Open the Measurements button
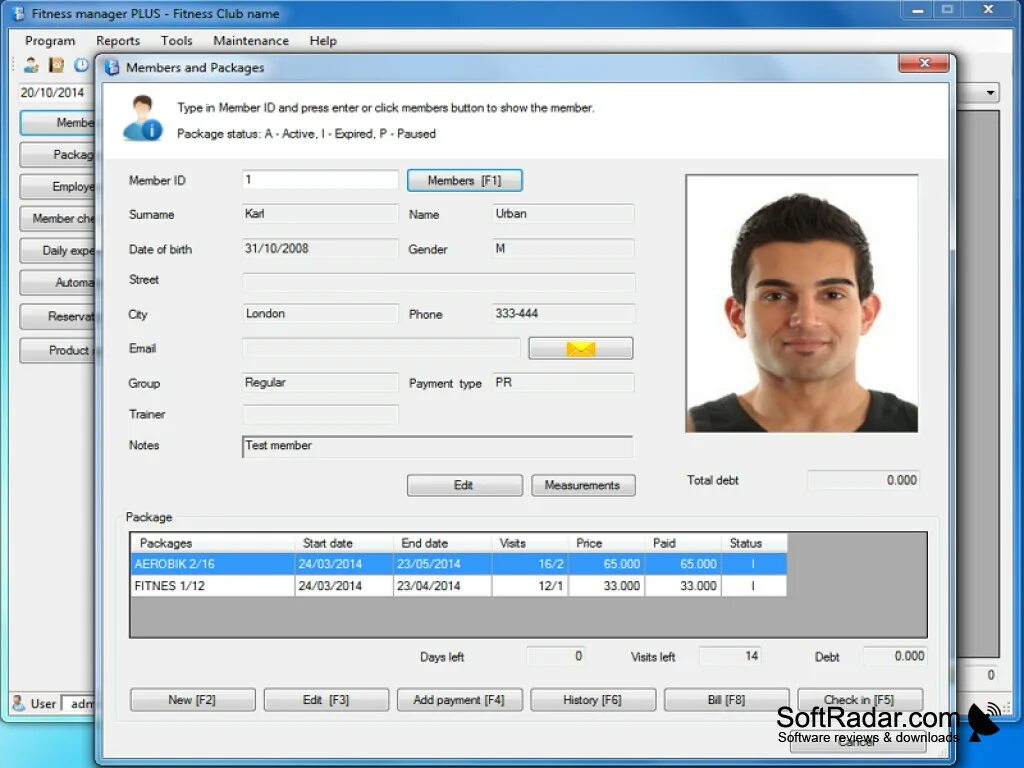The image size is (1024, 768). point(583,485)
